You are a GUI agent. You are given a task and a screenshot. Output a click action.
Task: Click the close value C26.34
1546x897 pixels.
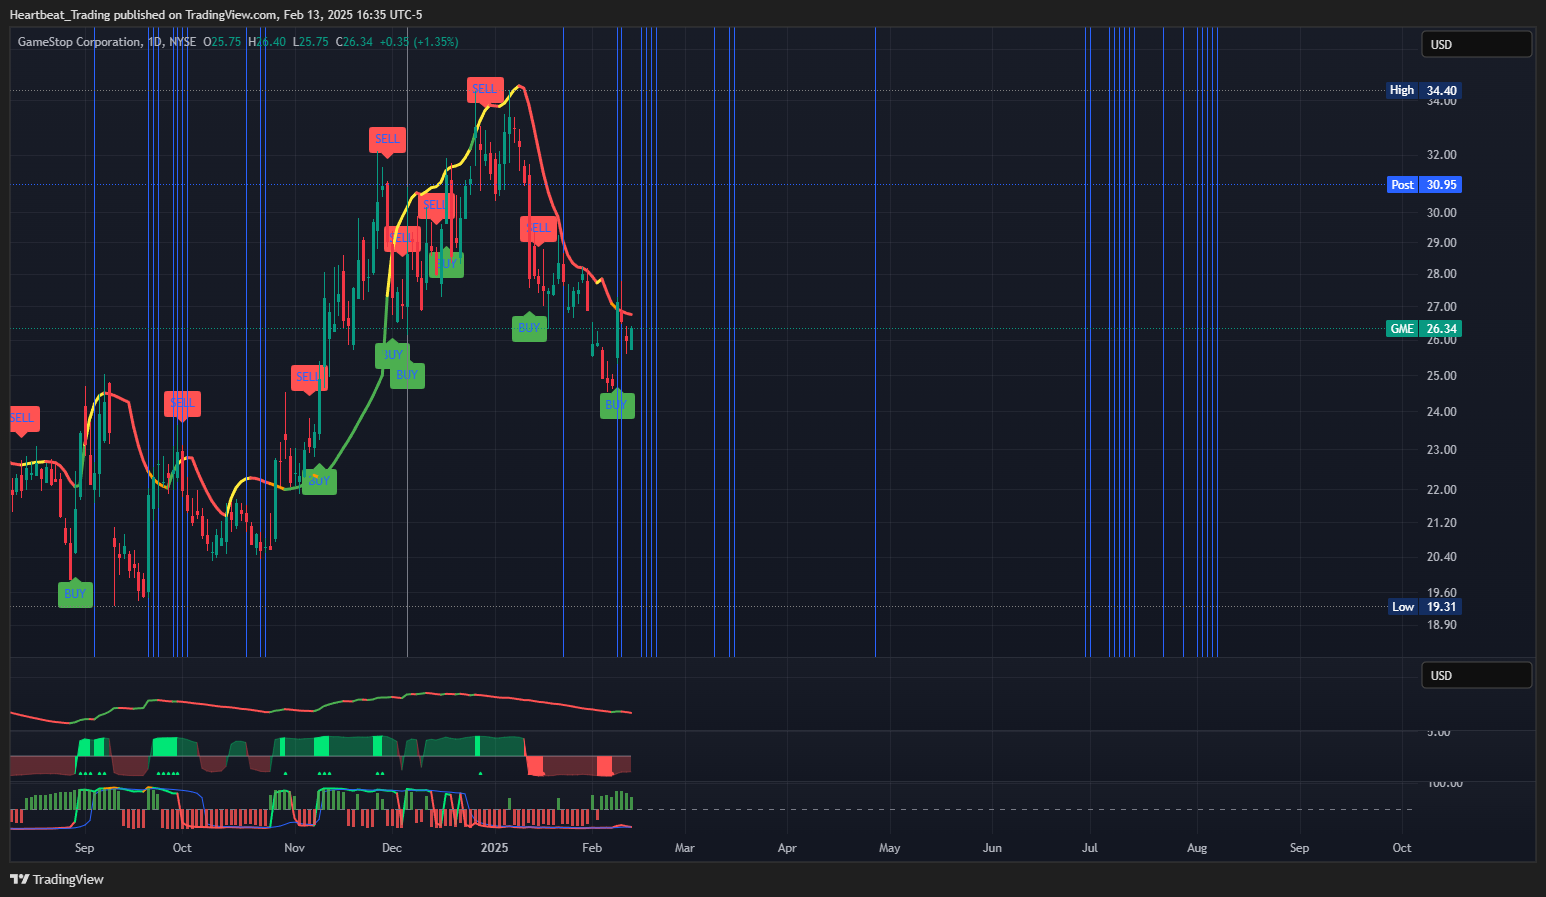coord(354,42)
